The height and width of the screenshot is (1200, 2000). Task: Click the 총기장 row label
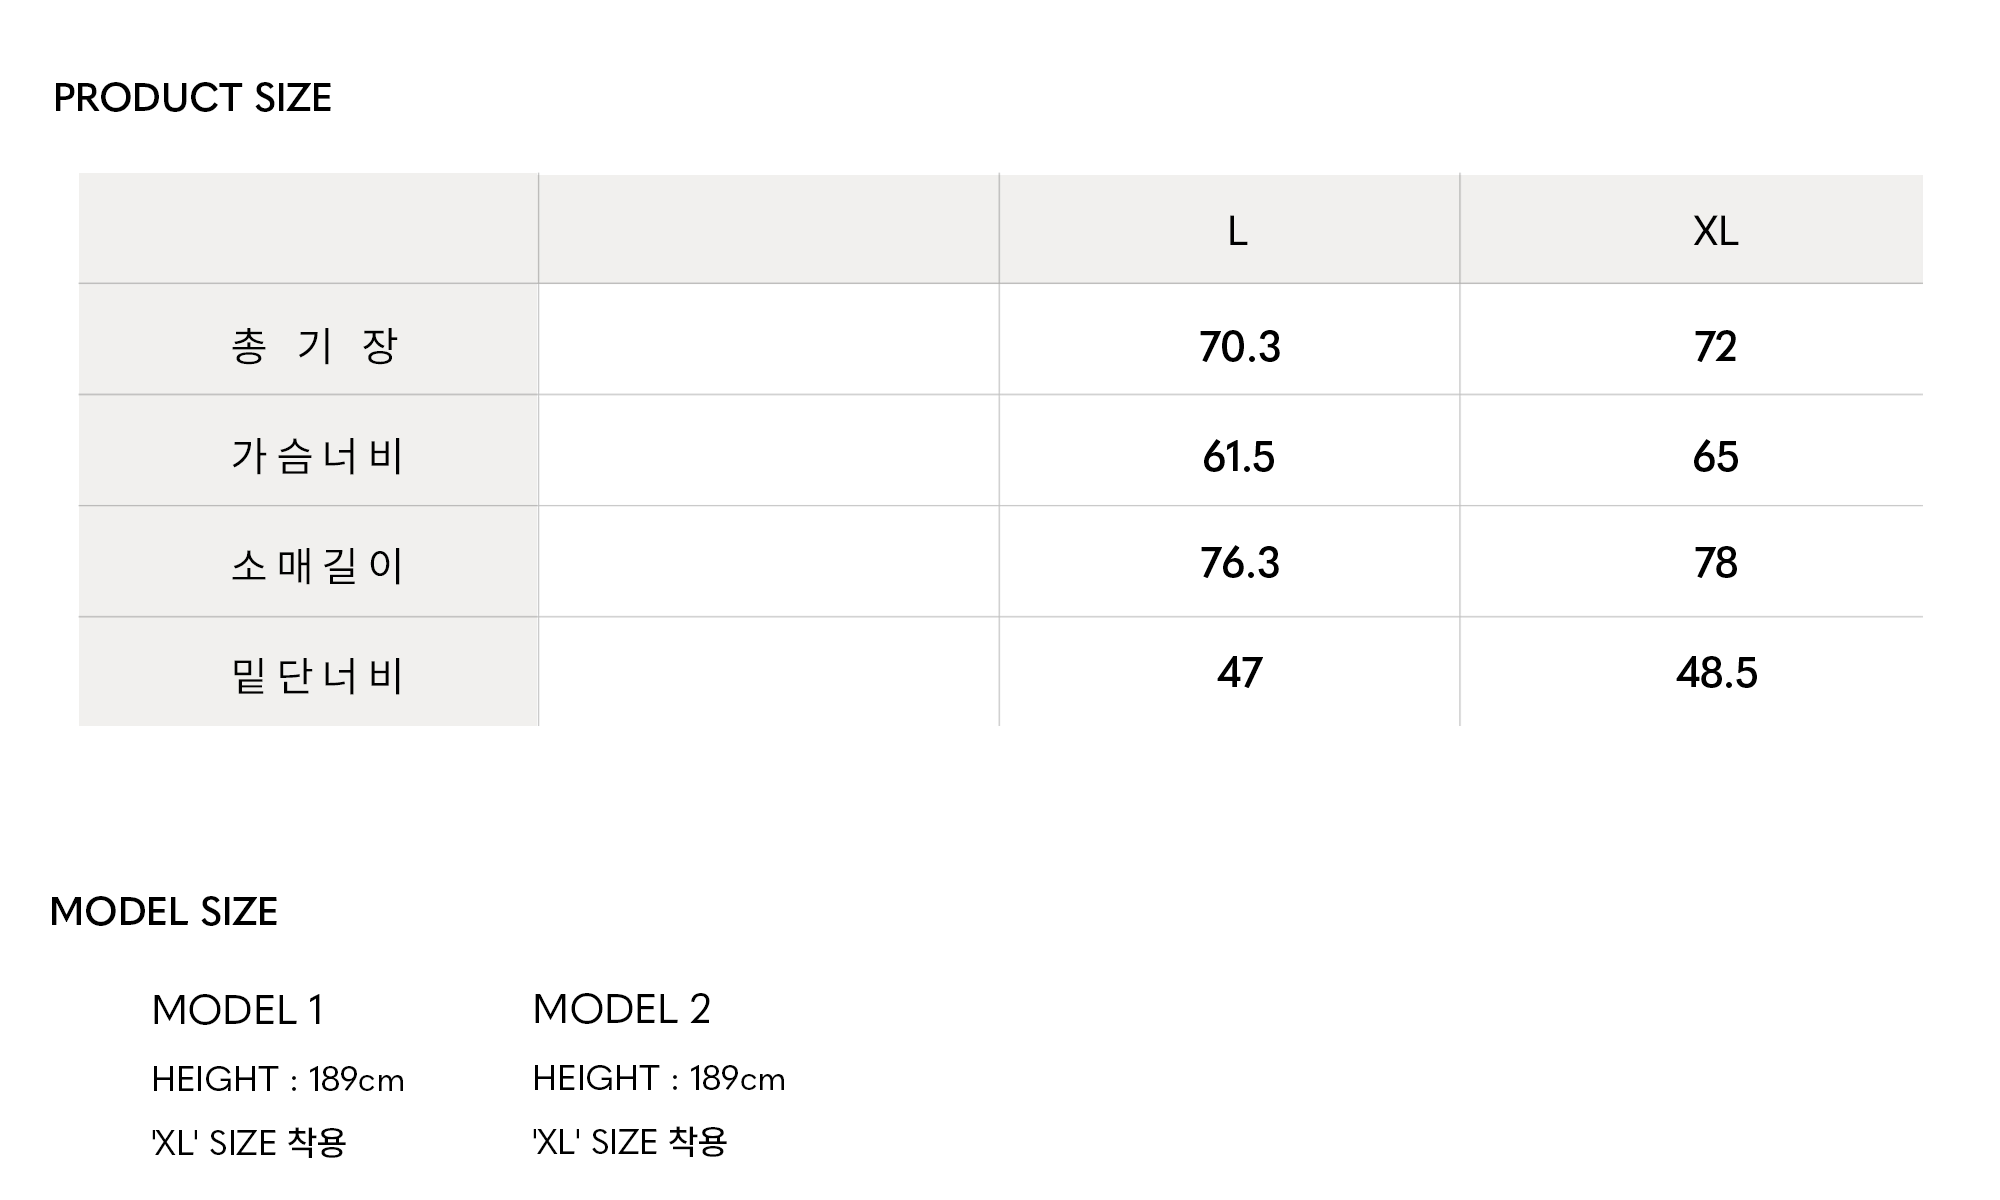pyautogui.click(x=314, y=346)
